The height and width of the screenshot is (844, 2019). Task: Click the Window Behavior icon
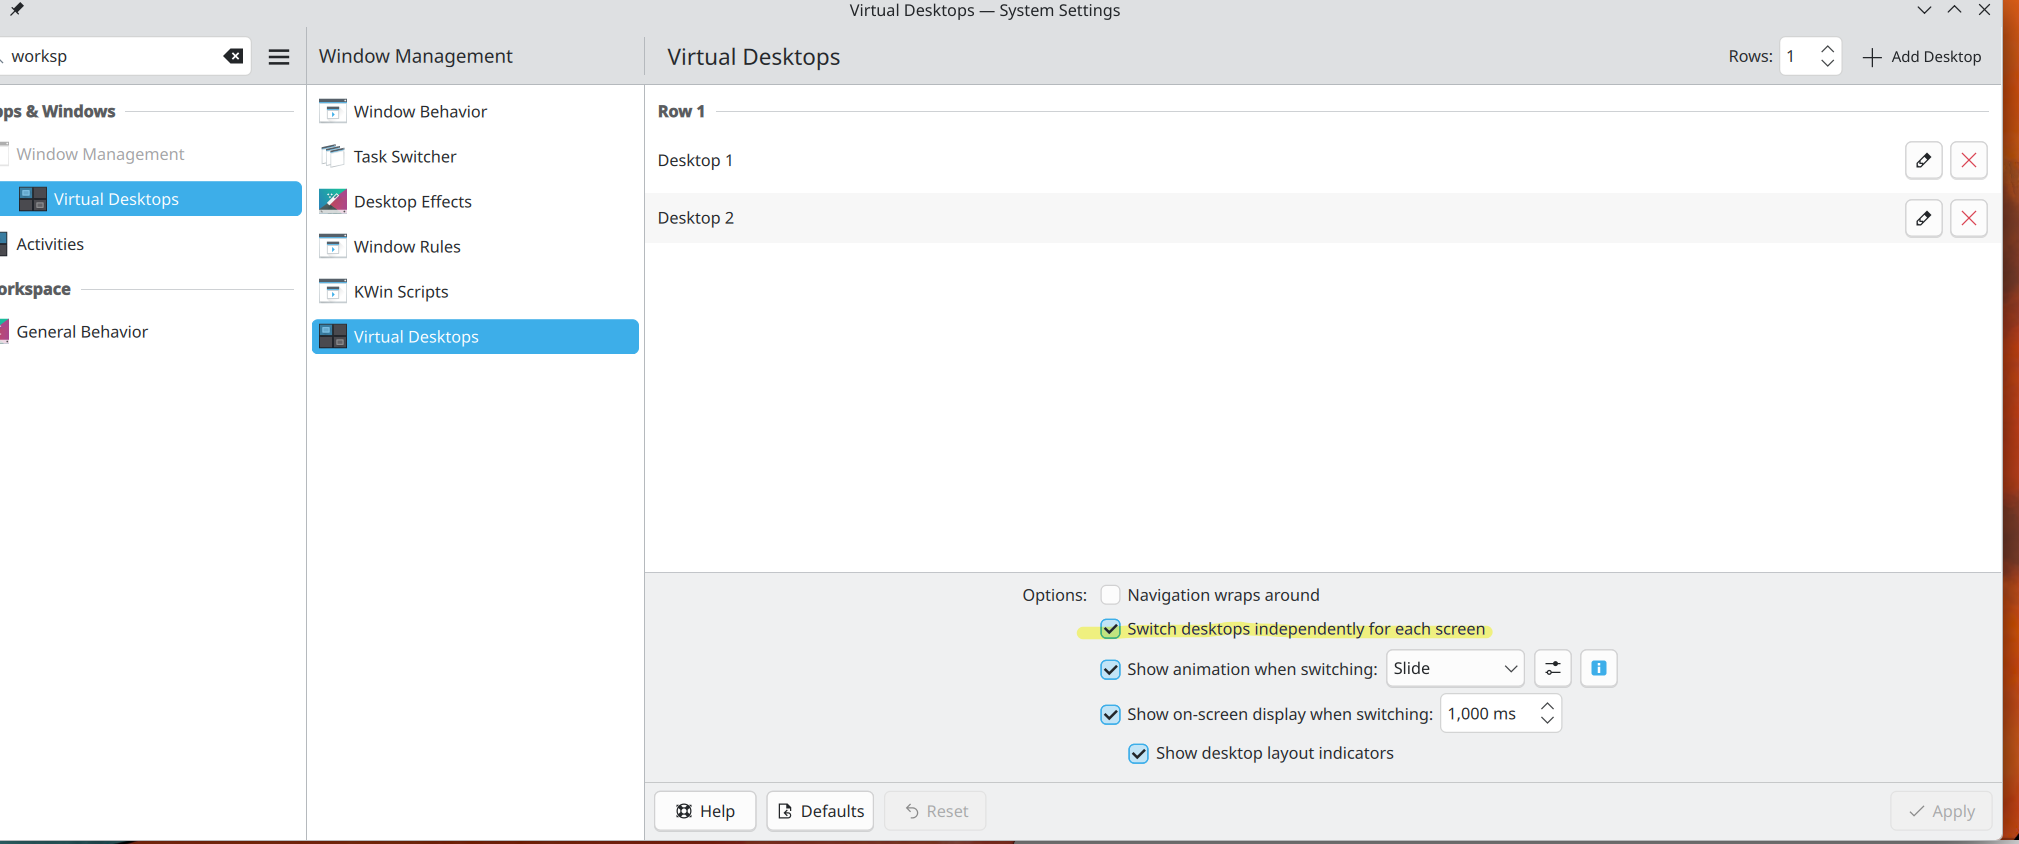[332, 111]
